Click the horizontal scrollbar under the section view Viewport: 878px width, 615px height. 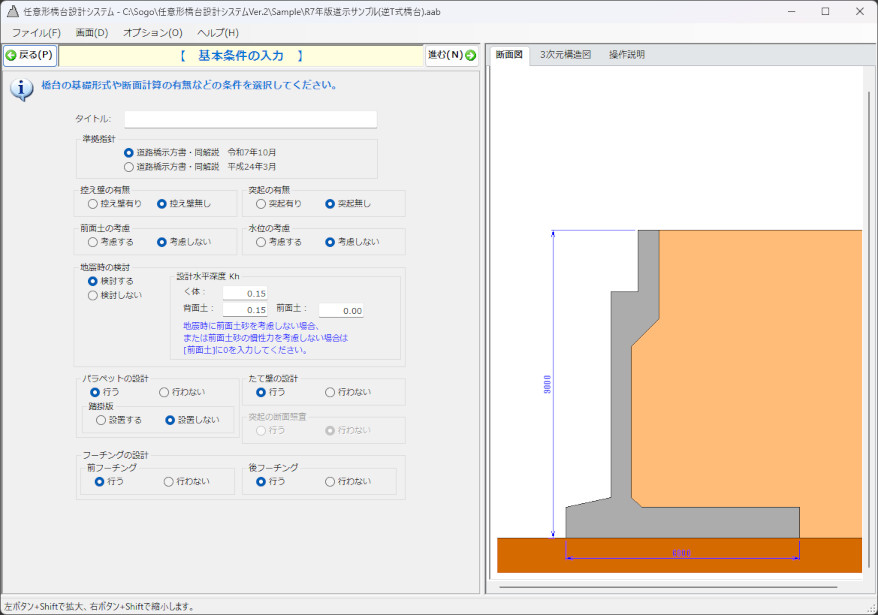pos(668,587)
